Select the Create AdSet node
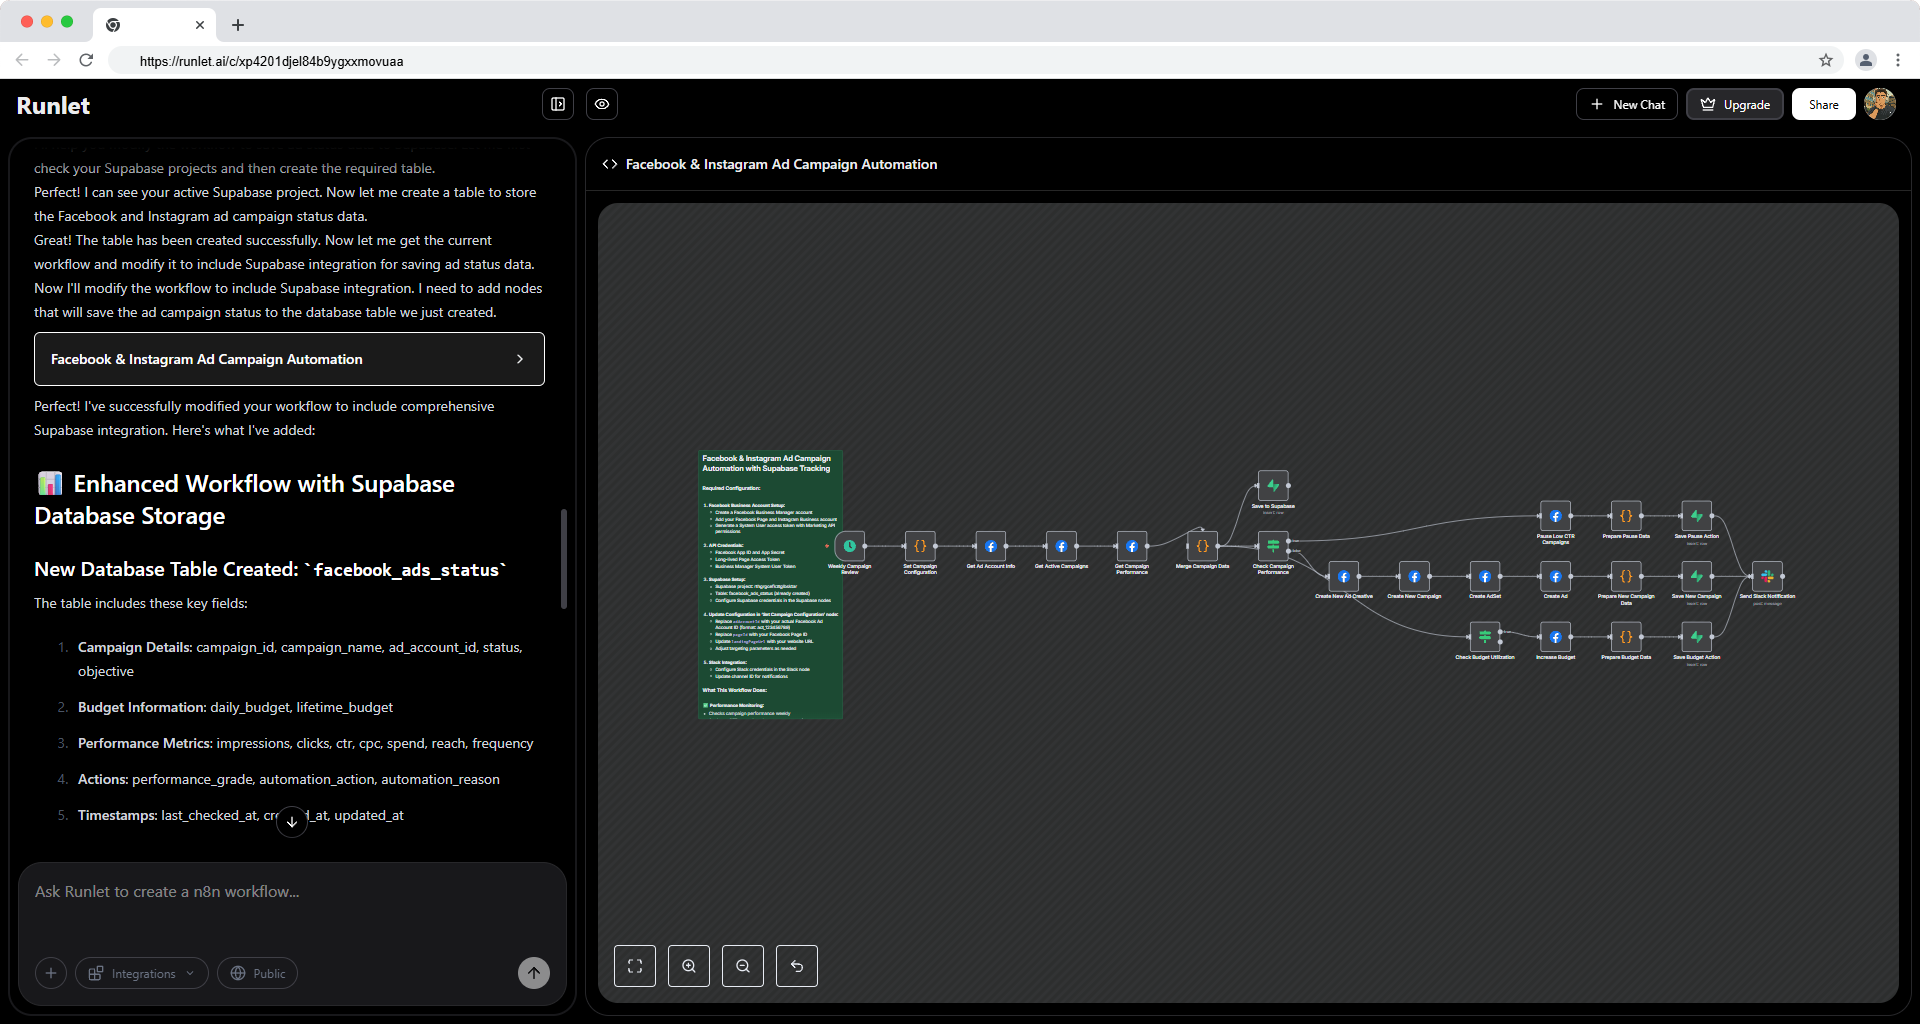 (x=1485, y=577)
